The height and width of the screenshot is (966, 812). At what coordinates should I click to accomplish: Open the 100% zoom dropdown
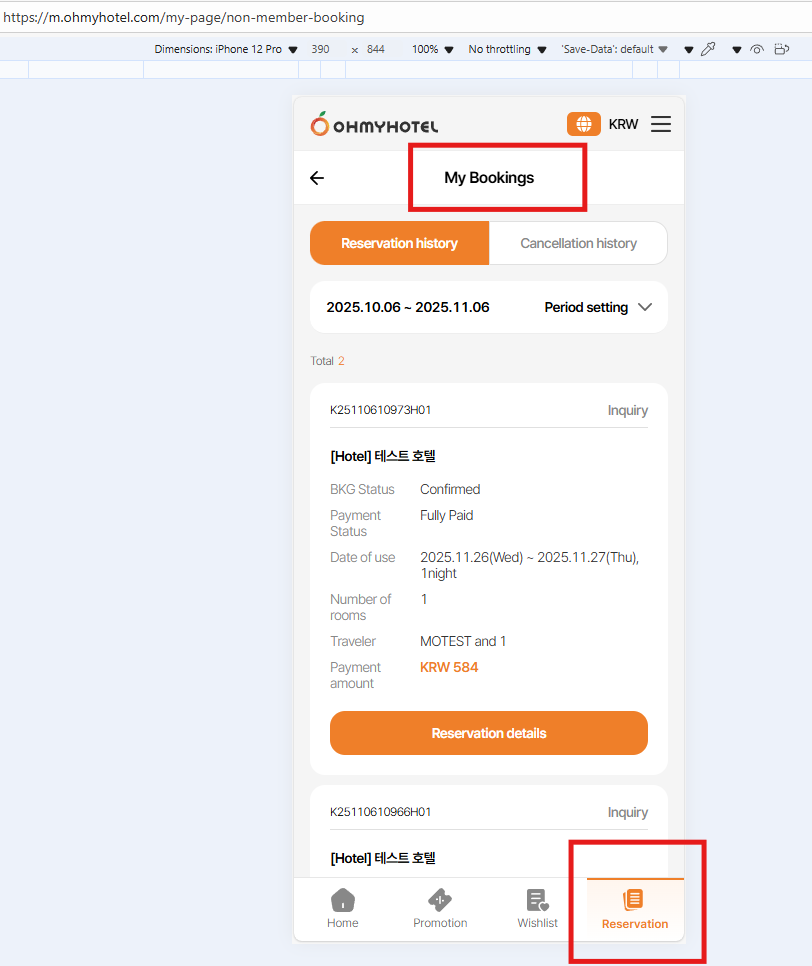tap(433, 49)
